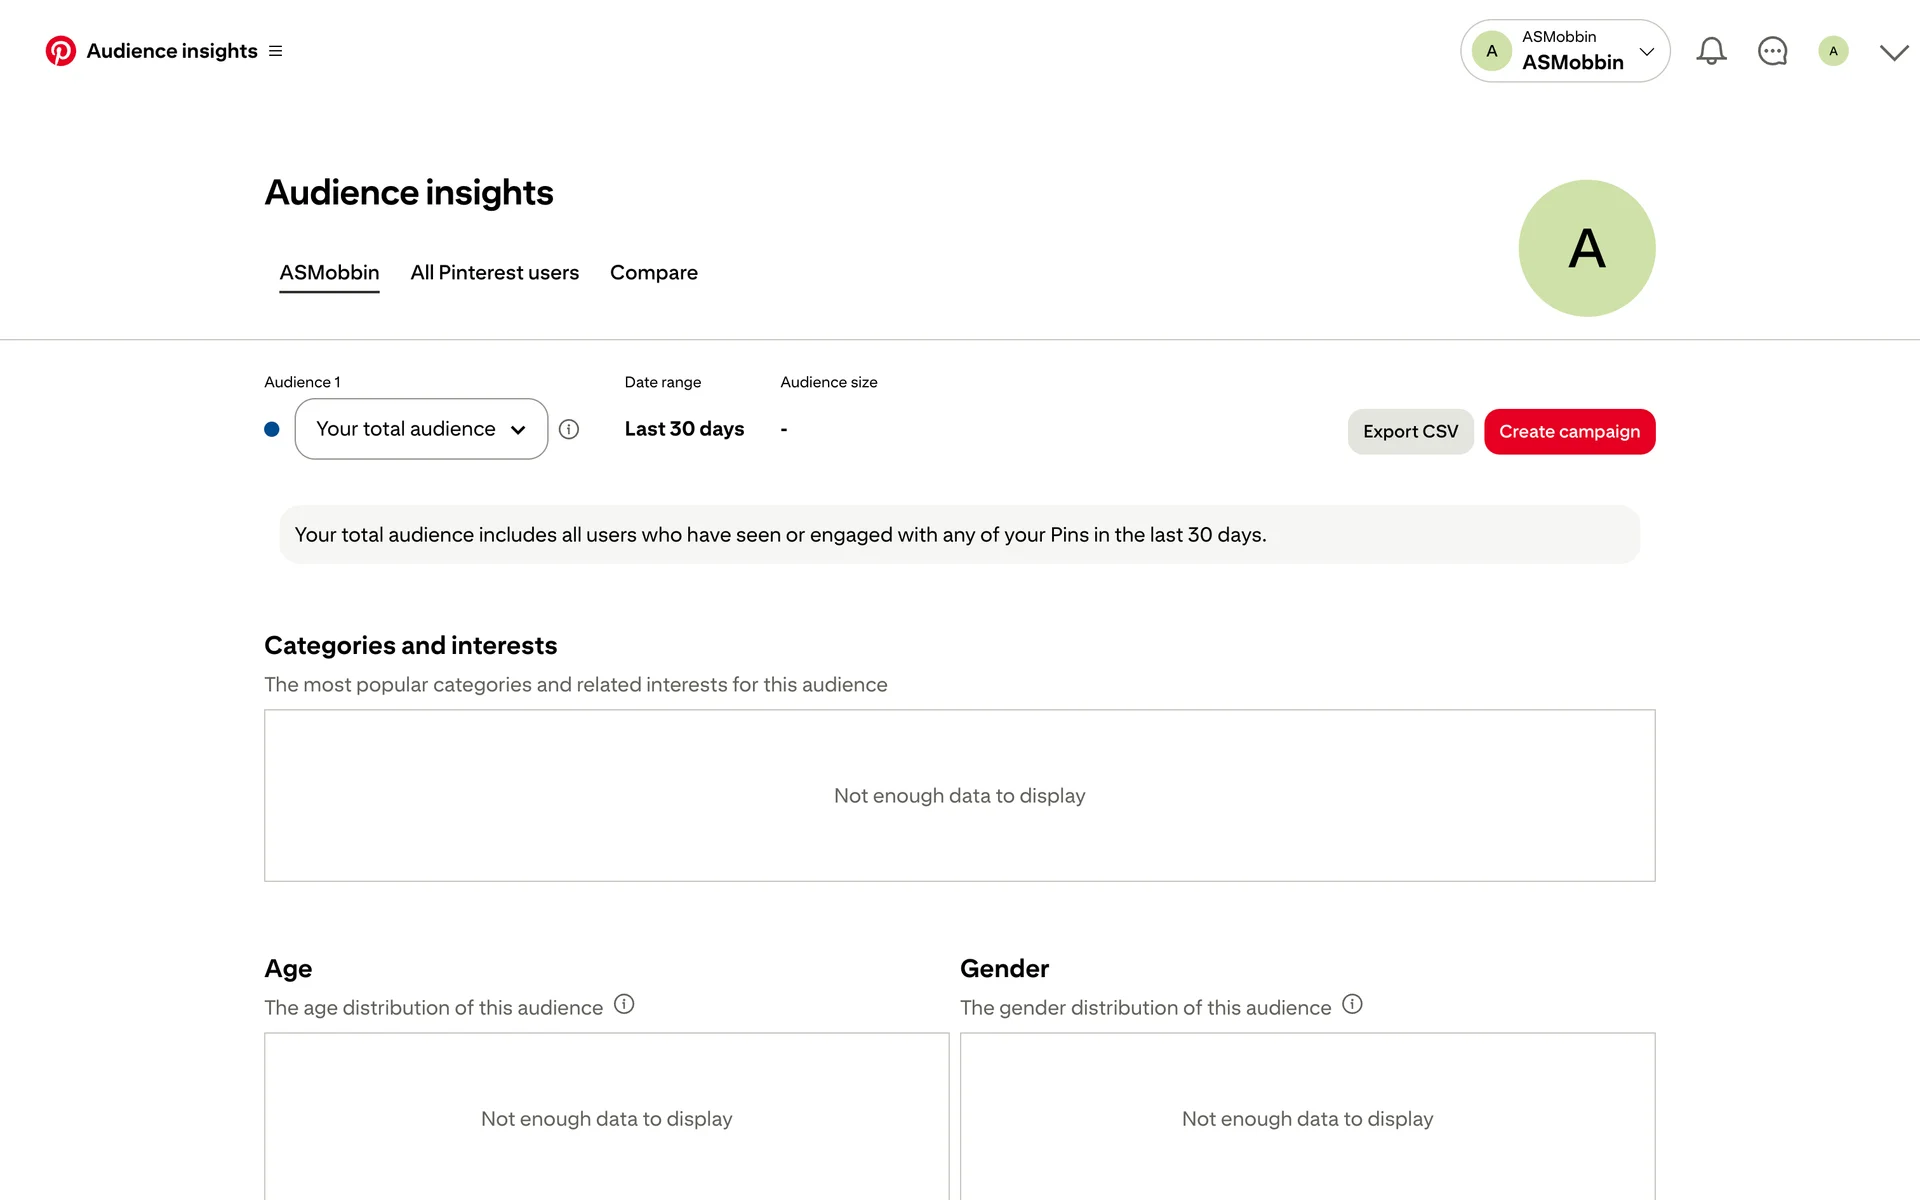The image size is (1920, 1200).
Task: Switch to the ASMobbin tab
Action: (329, 273)
